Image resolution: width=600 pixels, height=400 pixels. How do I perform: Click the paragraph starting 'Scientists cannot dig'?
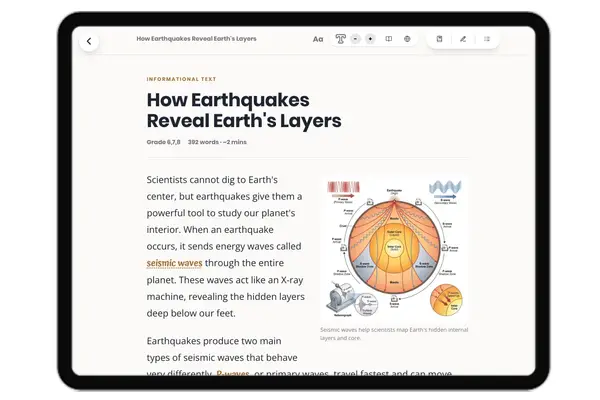click(x=226, y=247)
